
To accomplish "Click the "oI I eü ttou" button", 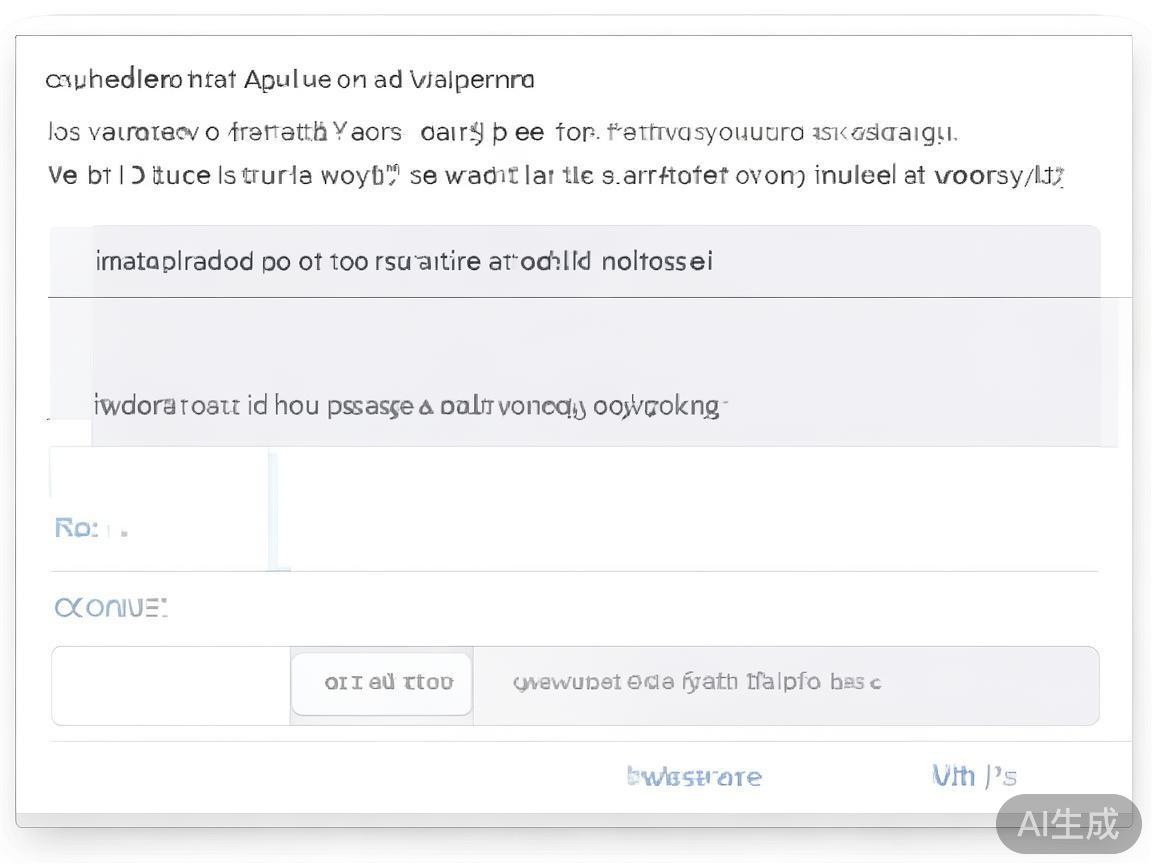I will click(381, 684).
